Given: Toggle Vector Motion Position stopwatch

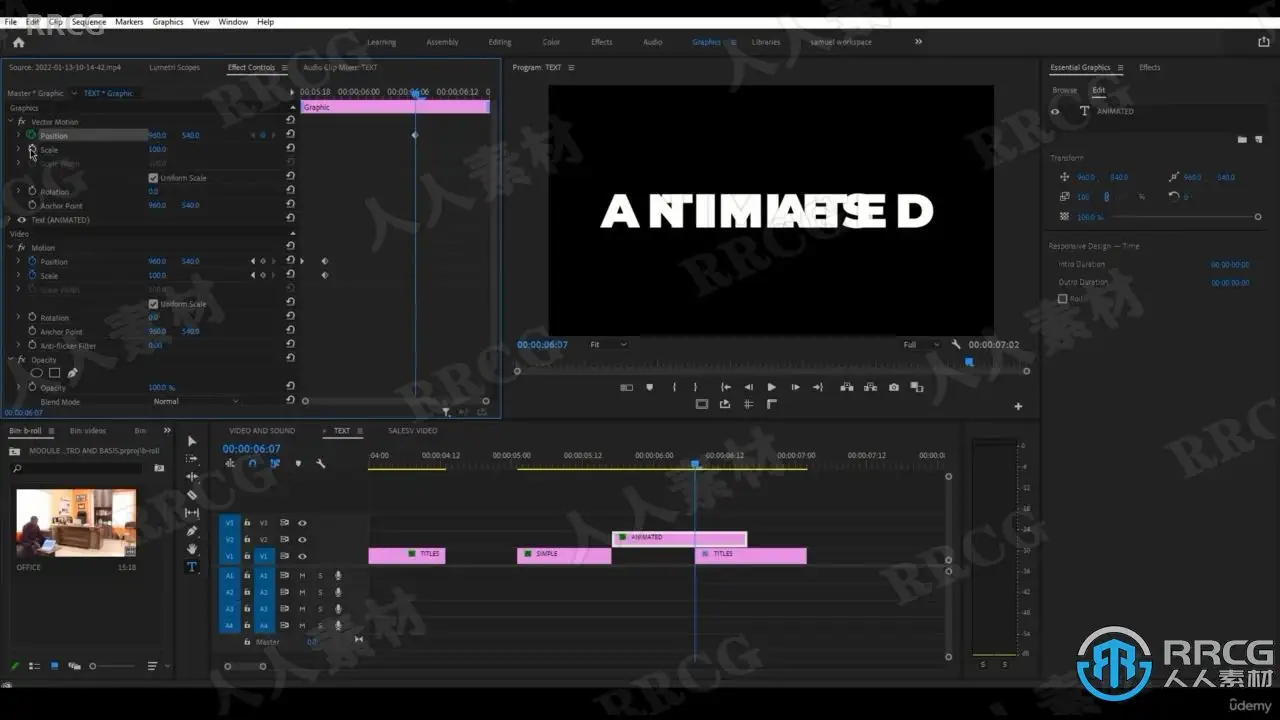Looking at the screenshot, I should tap(32, 135).
